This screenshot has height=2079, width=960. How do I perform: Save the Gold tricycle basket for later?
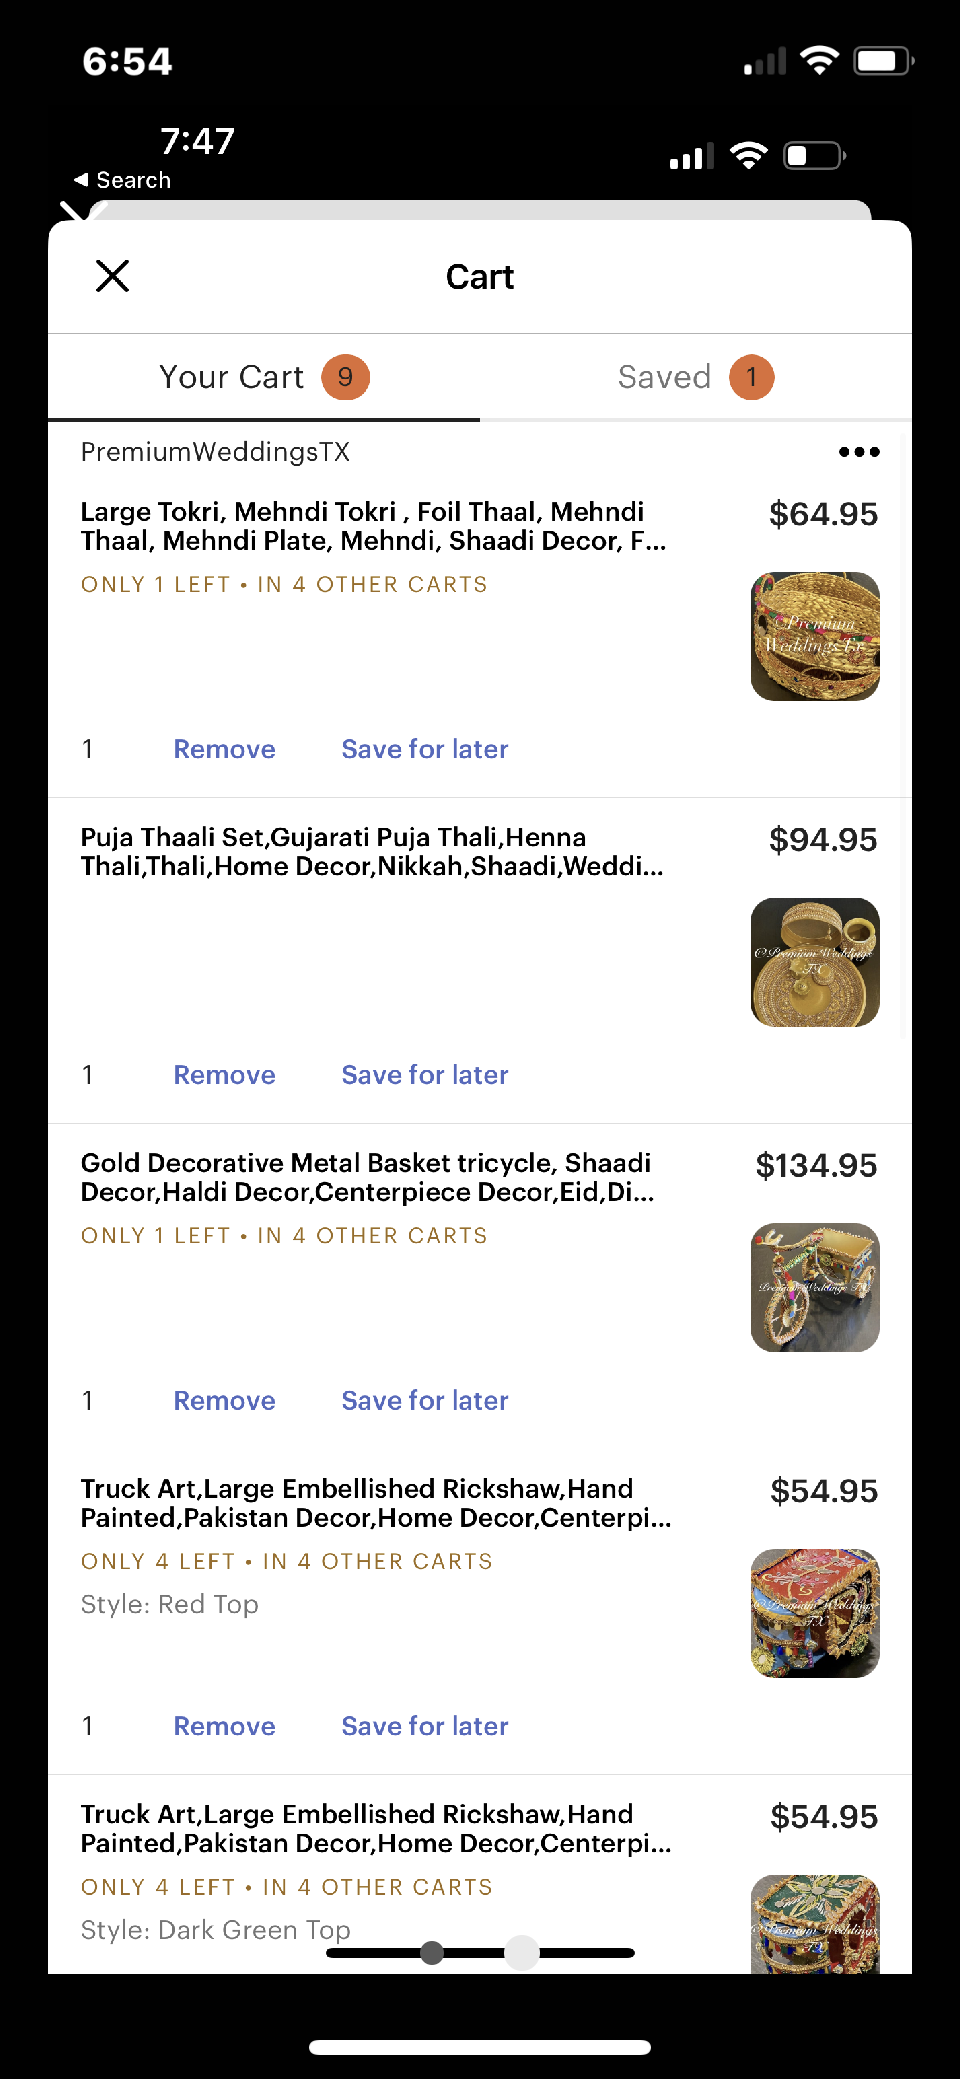[x=425, y=1401]
